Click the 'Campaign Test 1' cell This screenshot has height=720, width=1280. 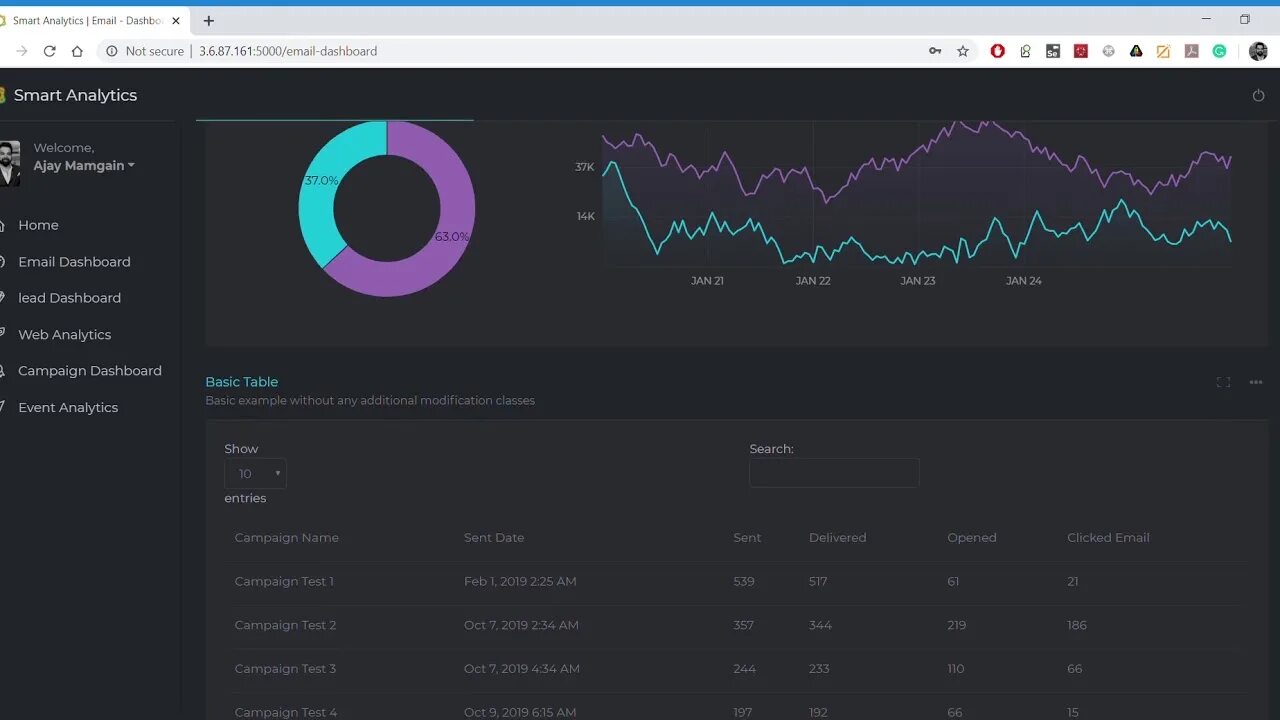[284, 582]
